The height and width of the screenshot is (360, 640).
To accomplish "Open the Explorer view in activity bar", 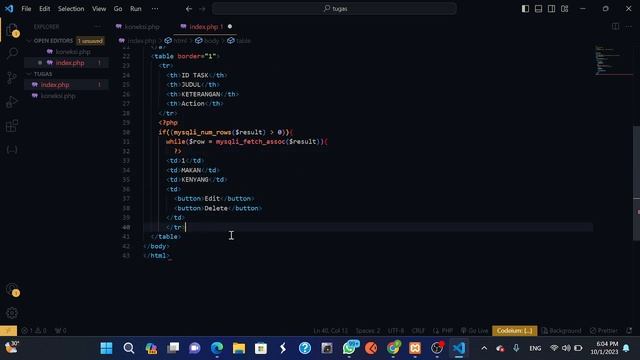I will pos(12,30).
